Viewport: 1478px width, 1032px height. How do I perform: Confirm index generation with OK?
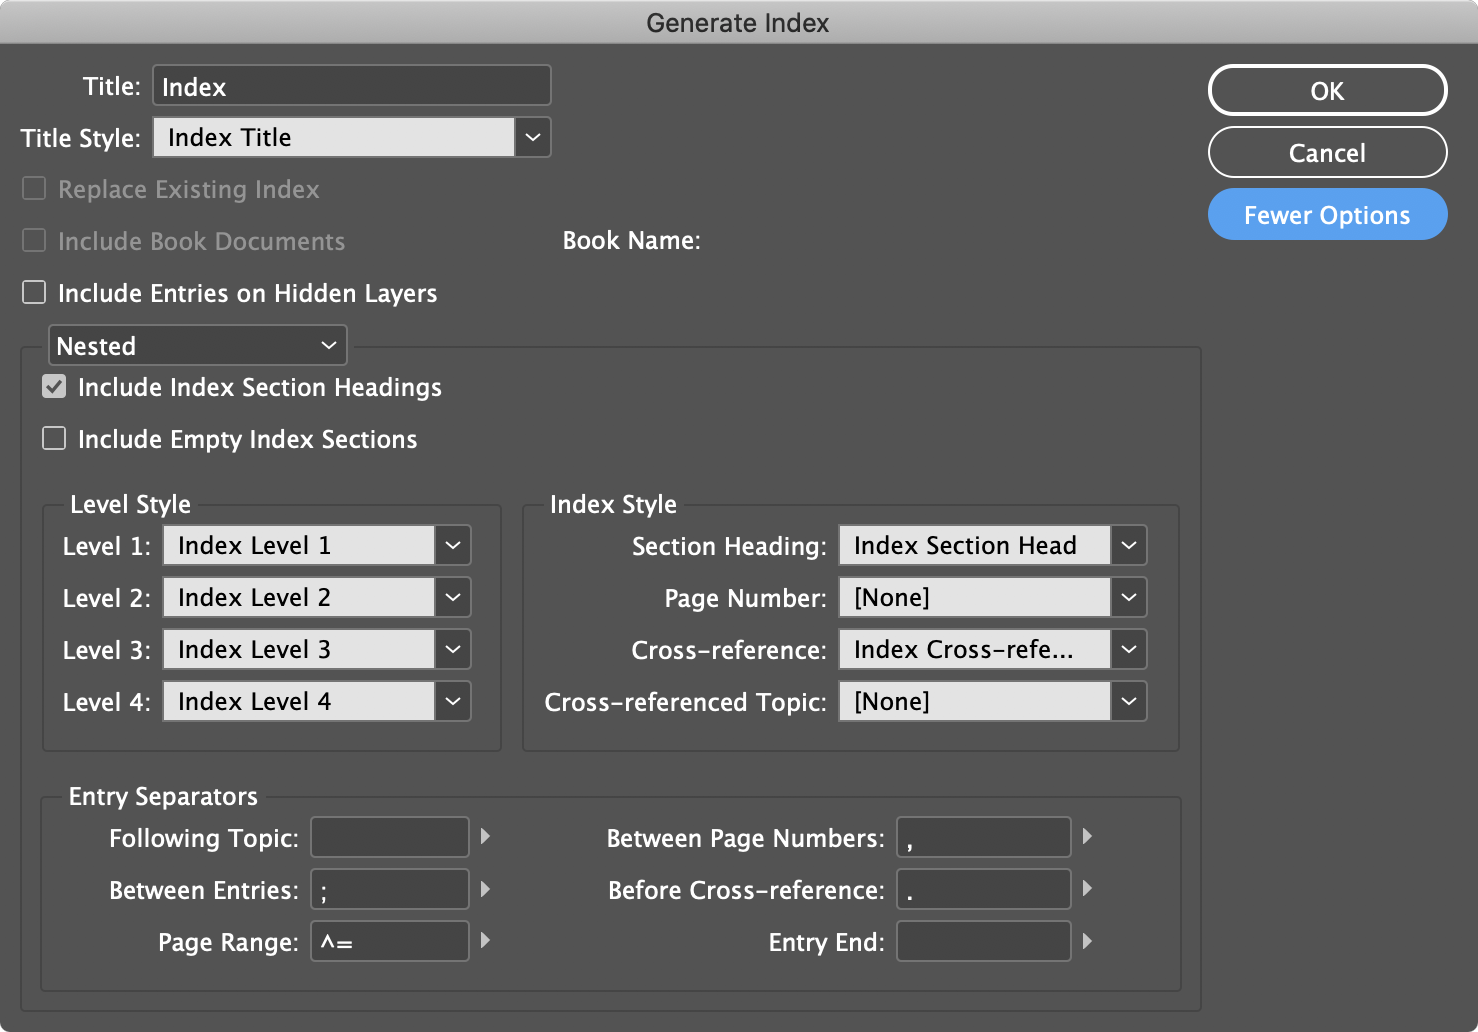pyautogui.click(x=1327, y=90)
